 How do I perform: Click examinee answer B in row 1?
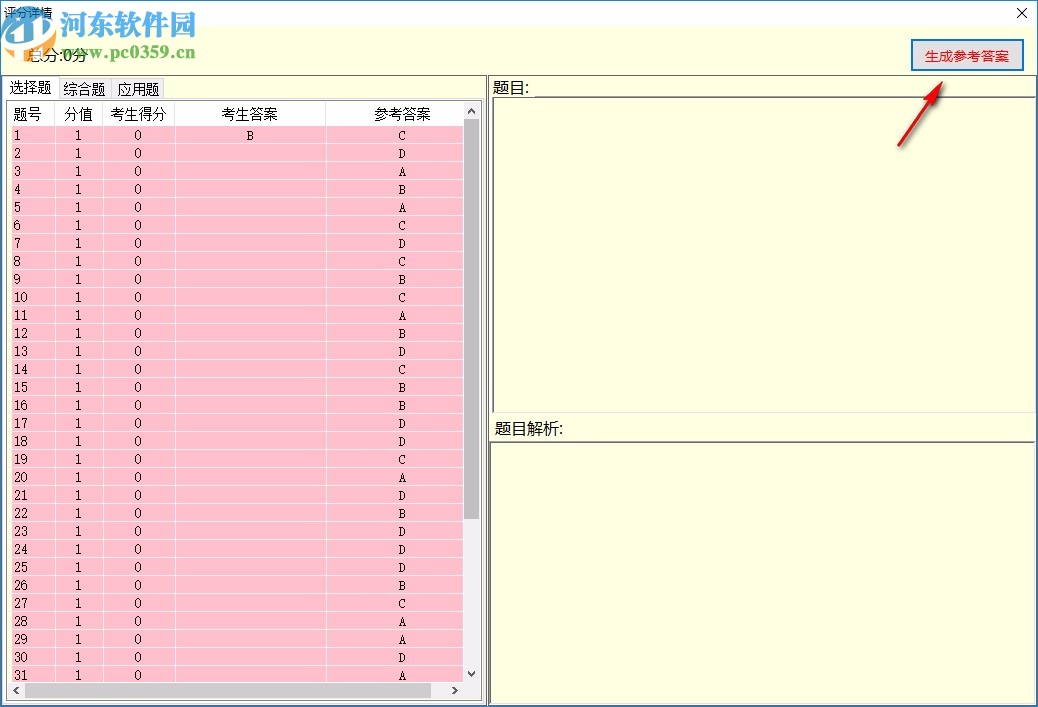coord(250,135)
